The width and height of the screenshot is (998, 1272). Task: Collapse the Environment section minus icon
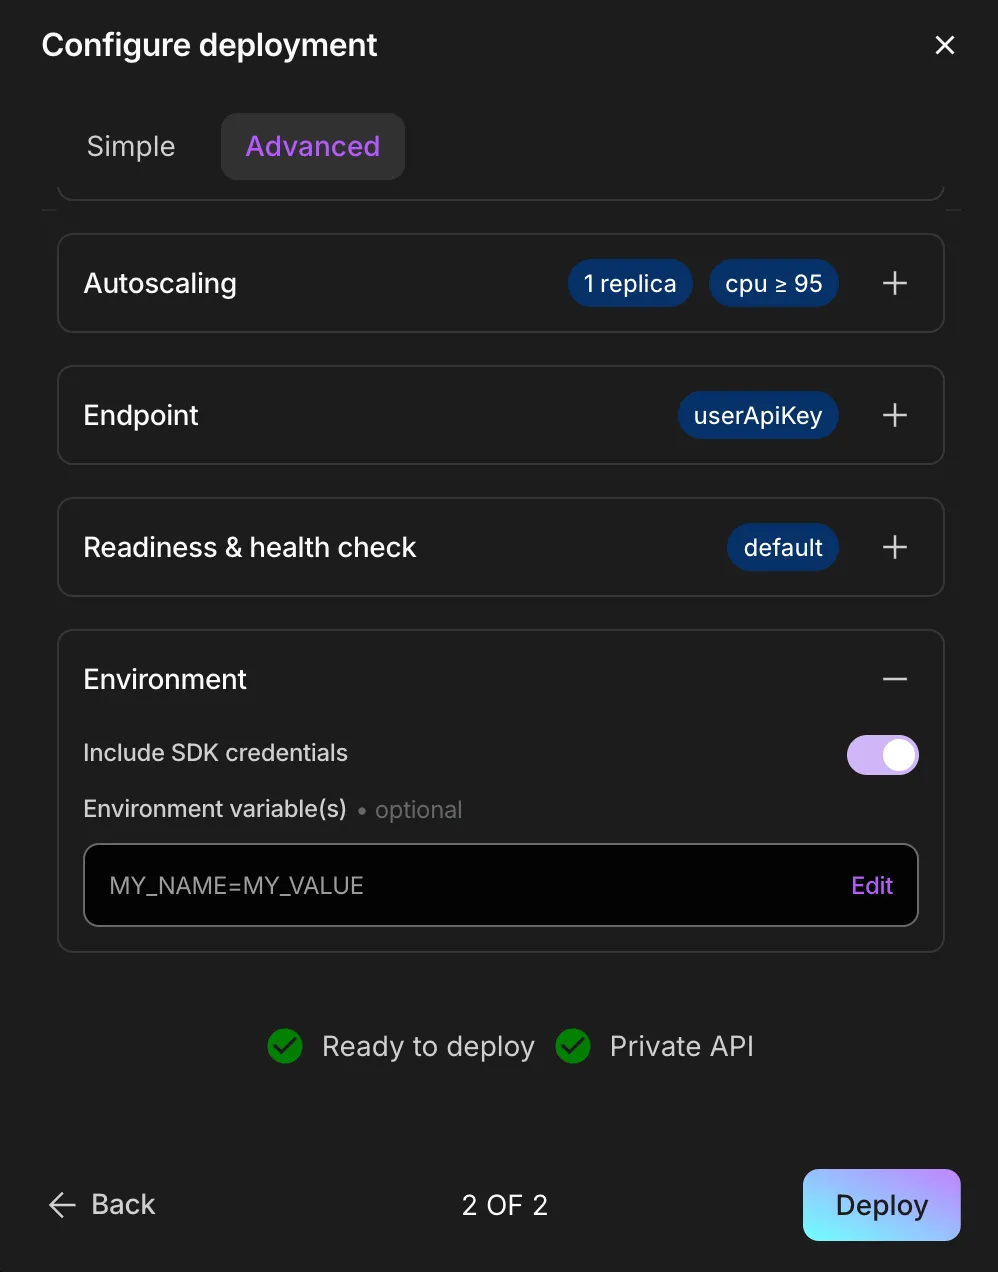[x=895, y=679]
